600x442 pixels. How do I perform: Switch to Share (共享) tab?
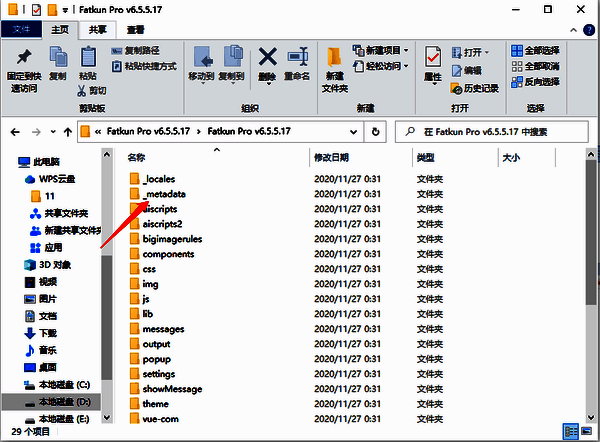(98, 30)
